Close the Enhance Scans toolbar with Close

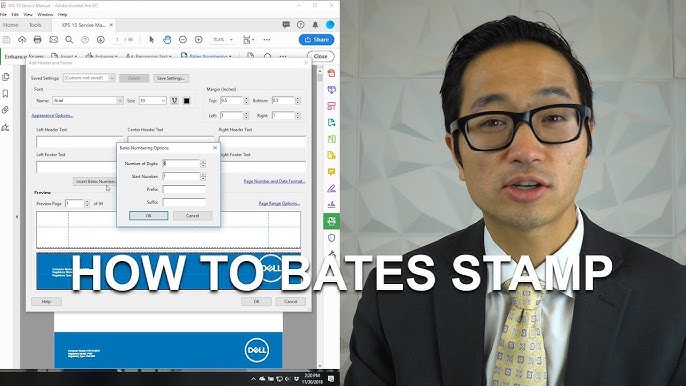point(320,56)
